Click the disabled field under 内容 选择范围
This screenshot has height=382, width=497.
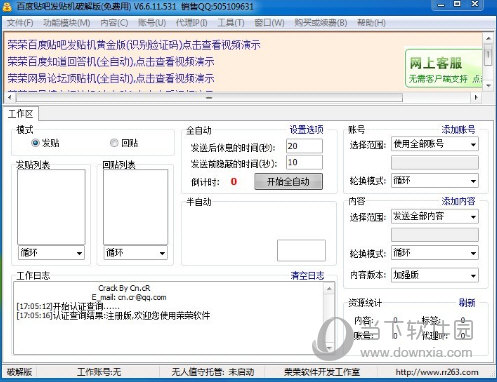point(435,235)
